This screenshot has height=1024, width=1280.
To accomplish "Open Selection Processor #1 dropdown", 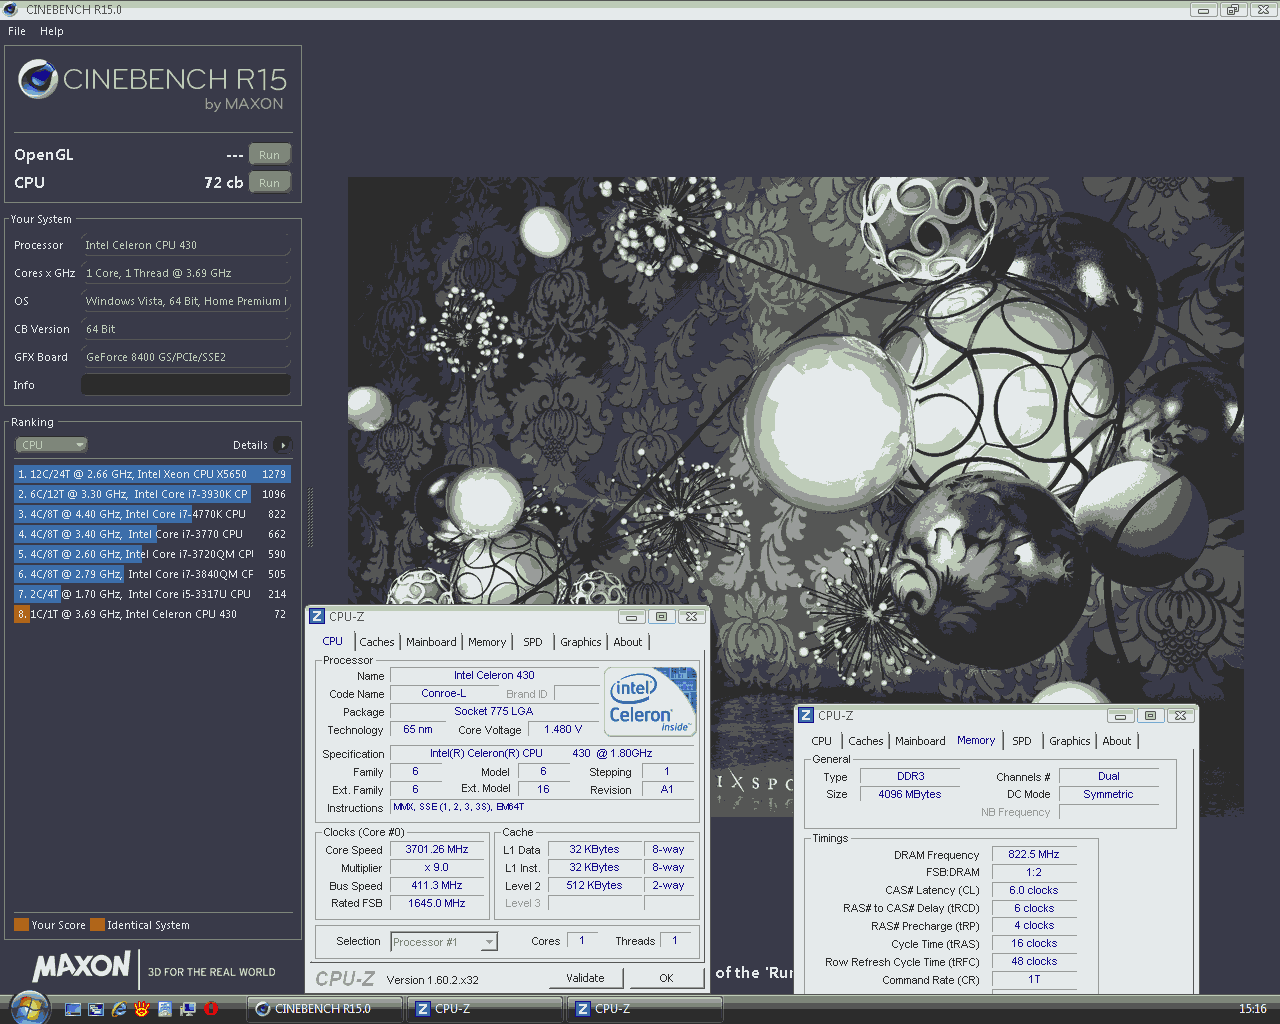I will pyautogui.click(x=444, y=942).
